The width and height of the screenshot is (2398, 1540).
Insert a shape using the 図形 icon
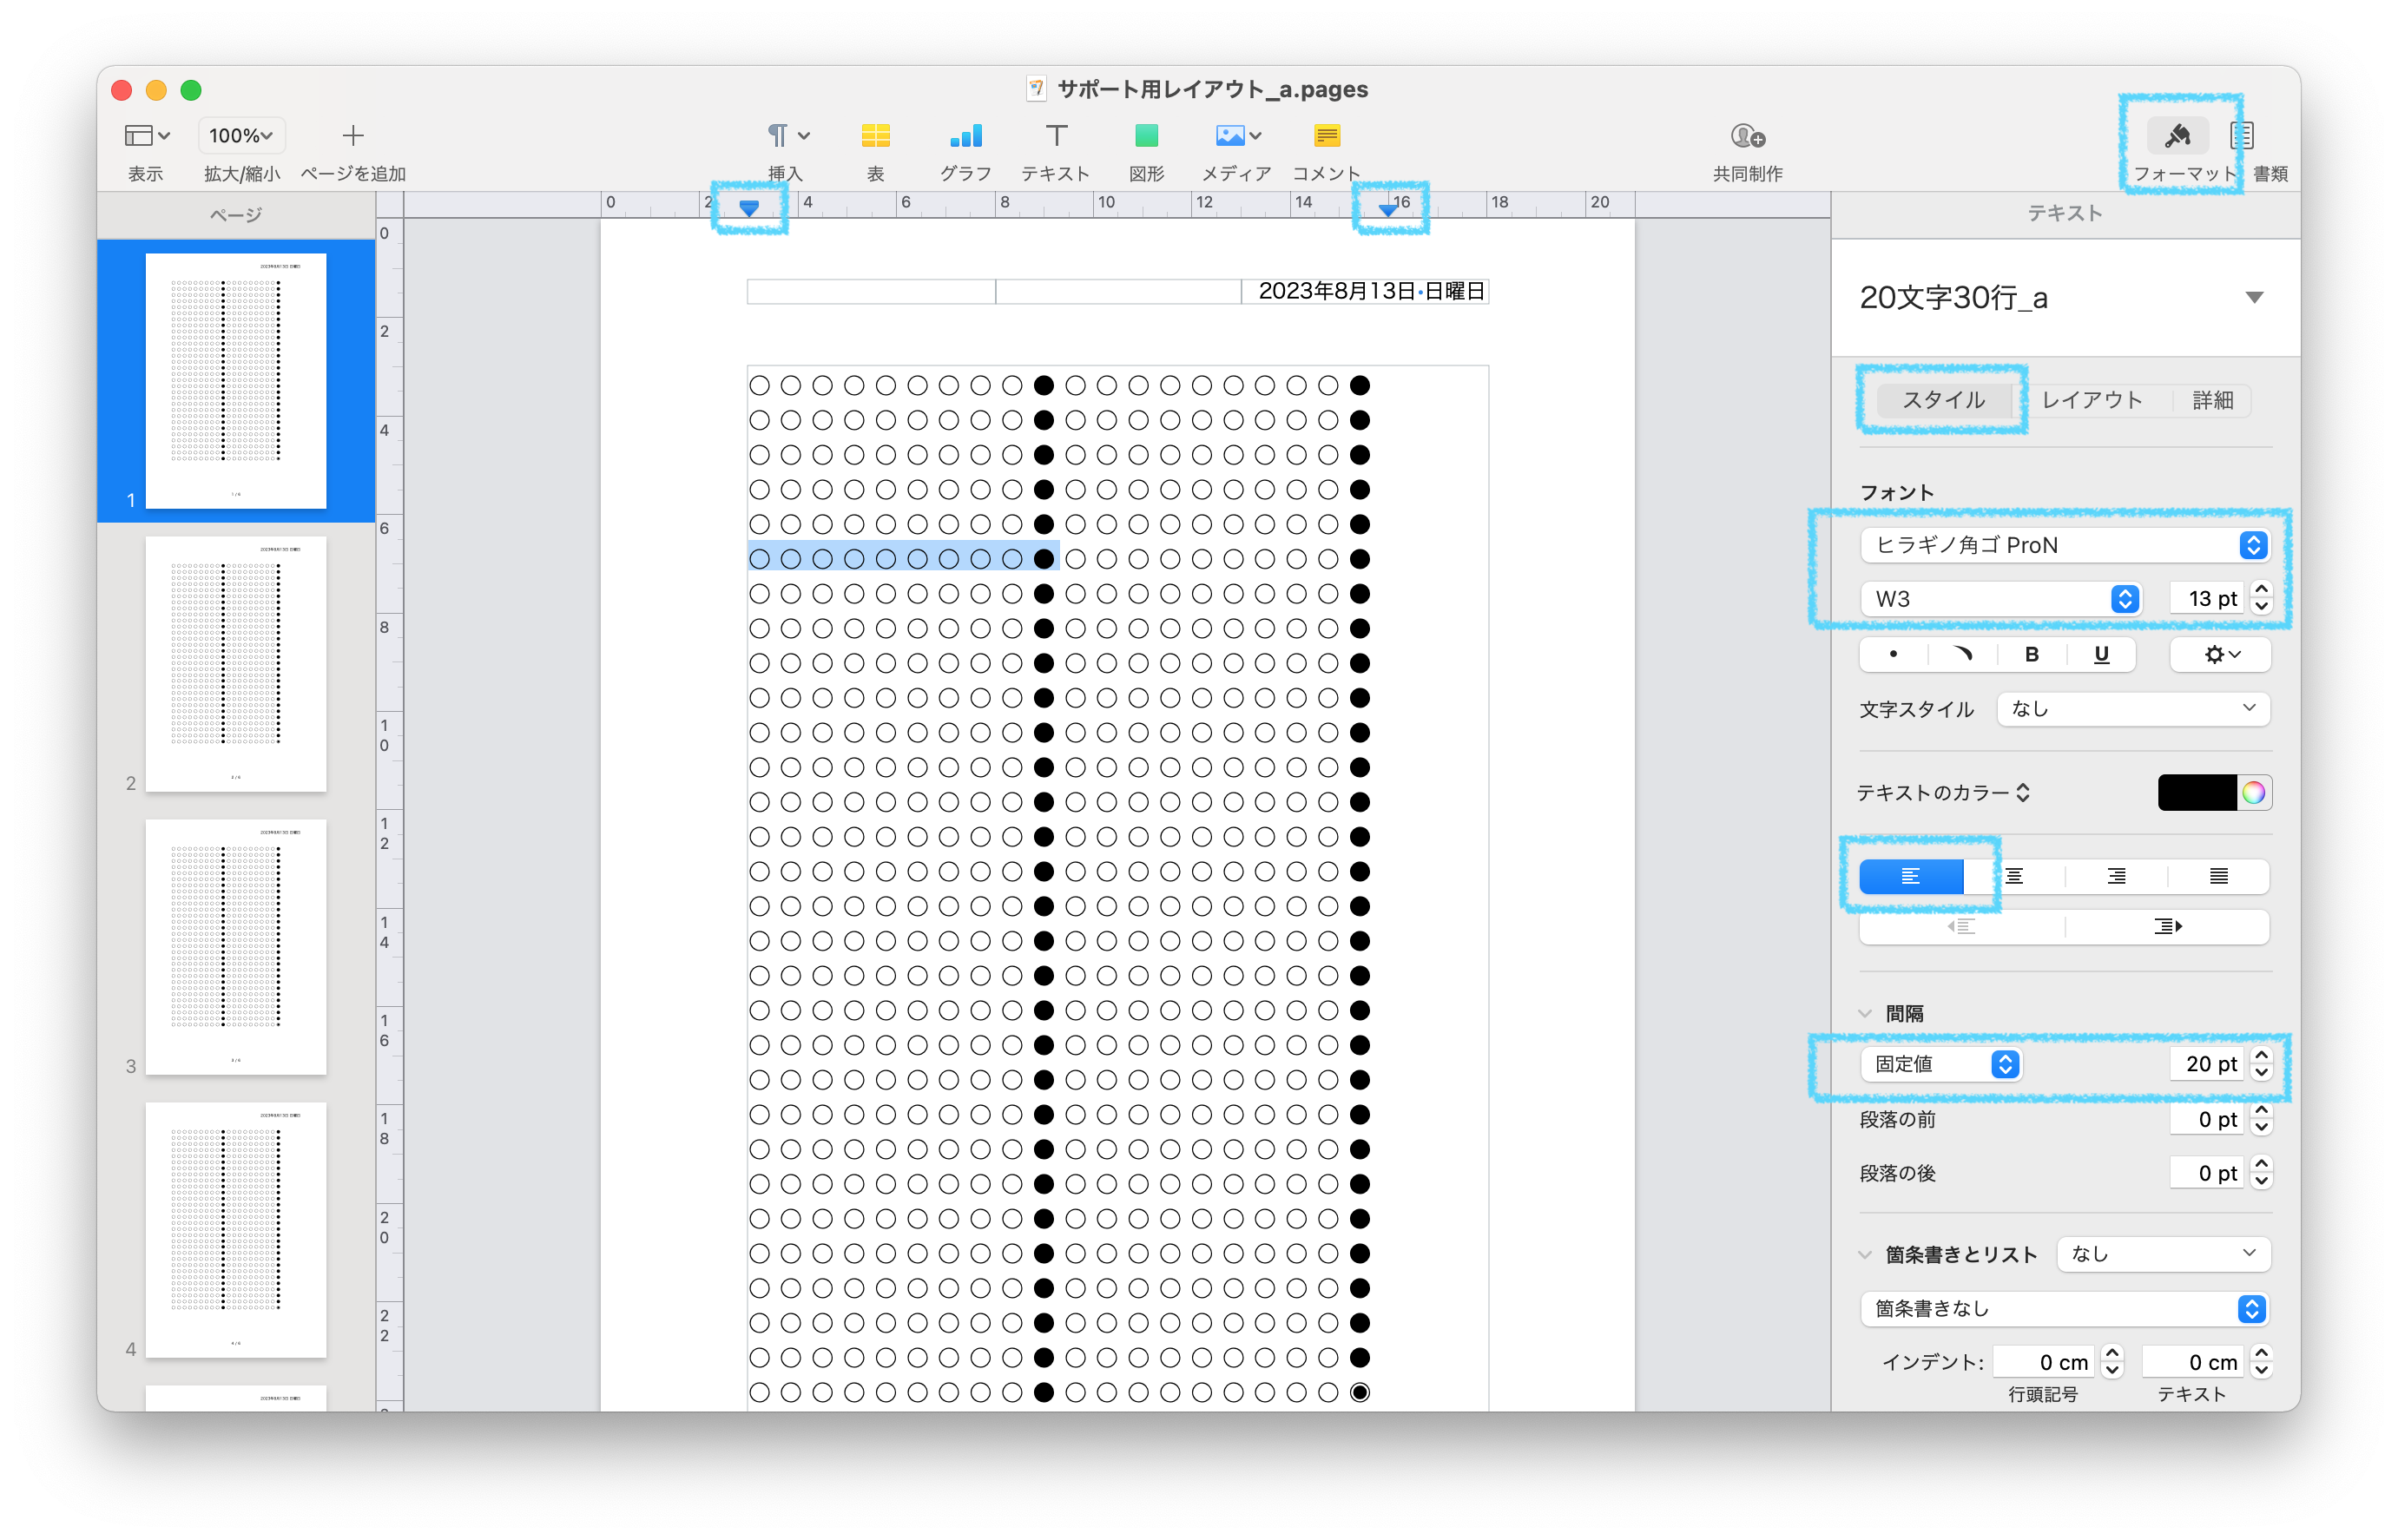(x=1146, y=136)
